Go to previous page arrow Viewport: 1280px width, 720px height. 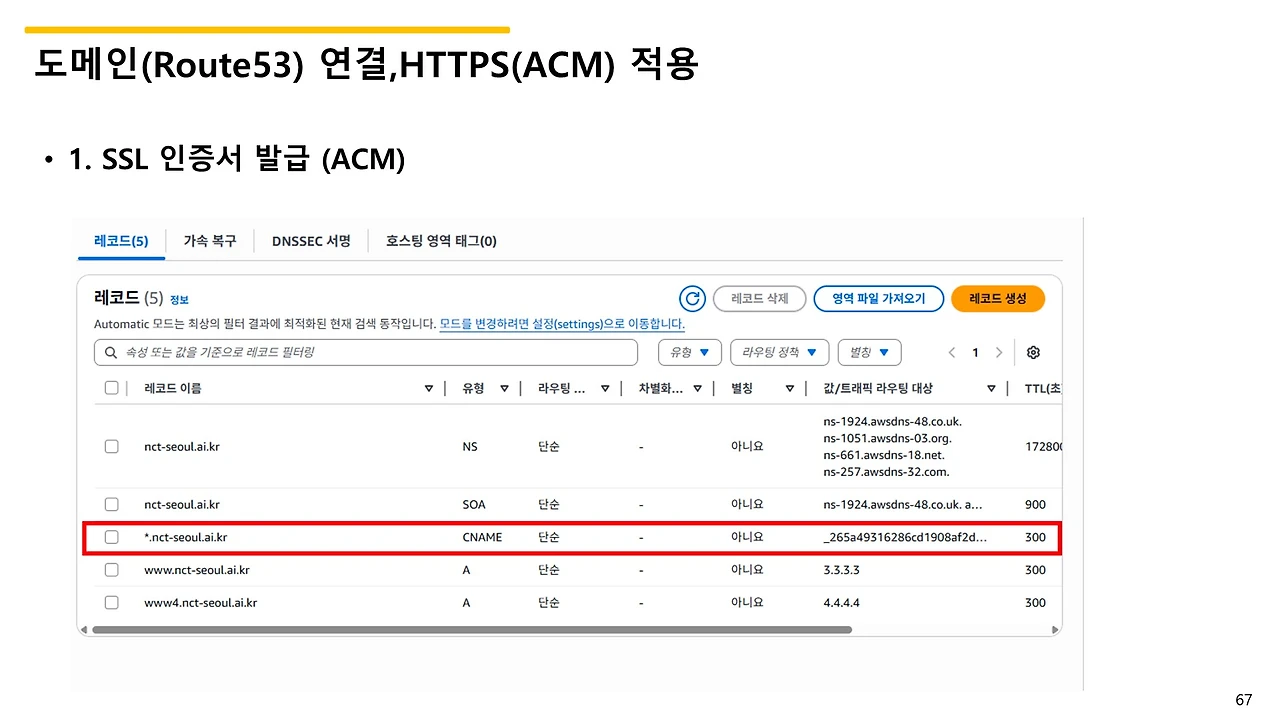[x=952, y=352]
